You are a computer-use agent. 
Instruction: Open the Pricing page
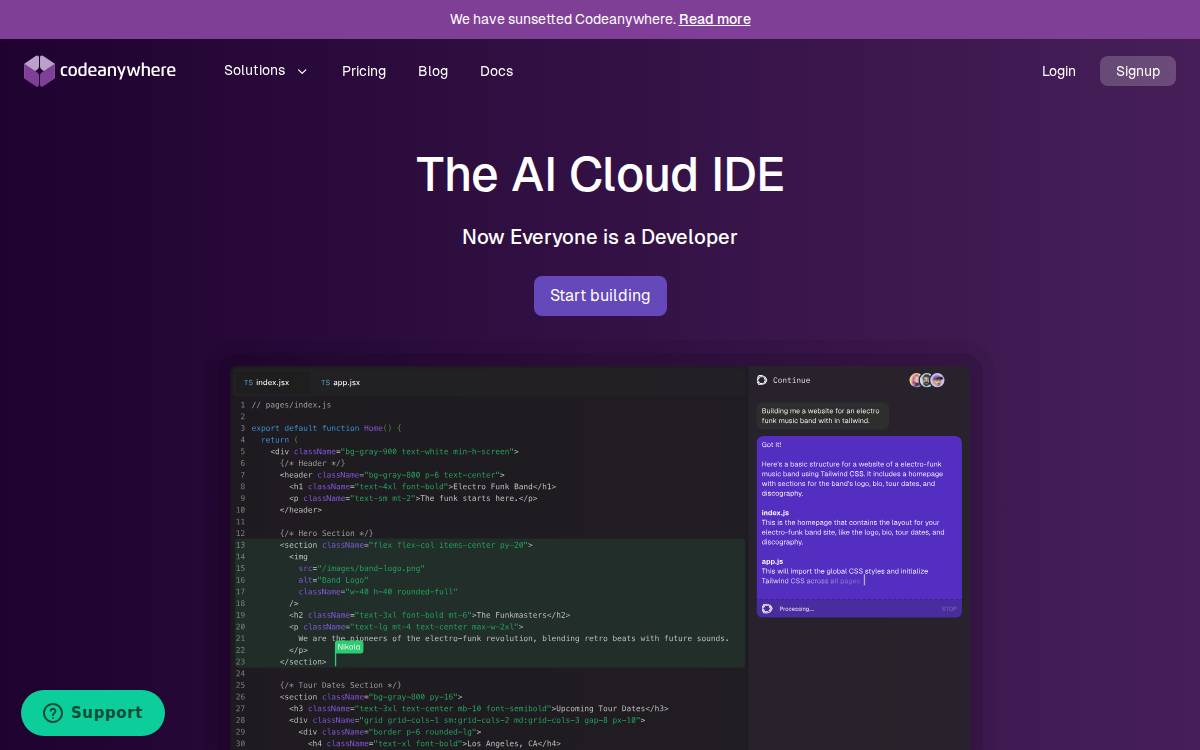[x=364, y=71]
